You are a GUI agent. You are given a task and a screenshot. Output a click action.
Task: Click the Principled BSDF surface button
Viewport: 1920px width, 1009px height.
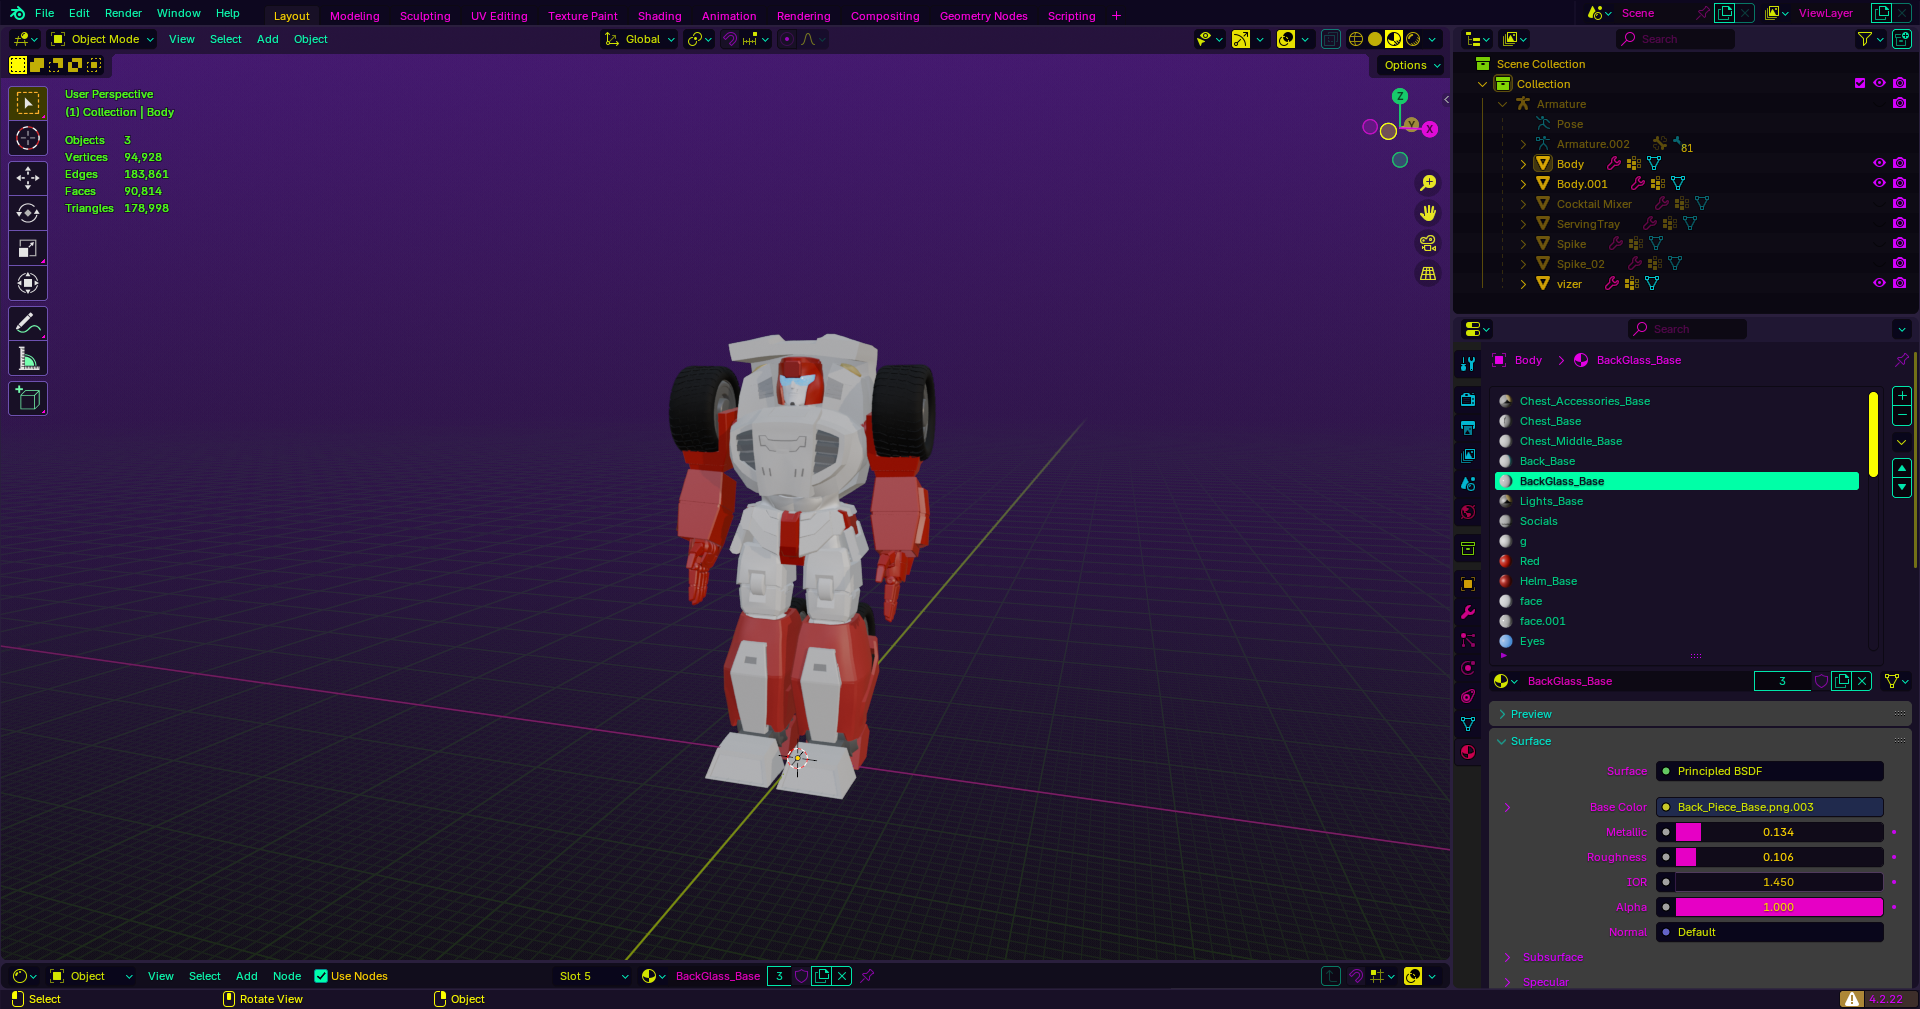pyautogui.click(x=1770, y=771)
